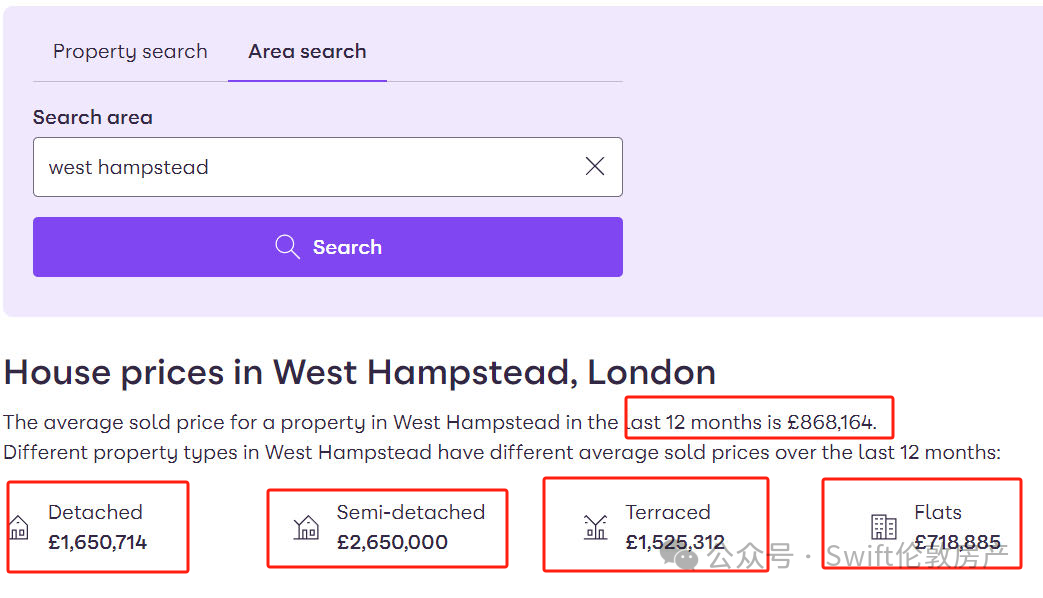This screenshot has height=598, width=1043.
Task: Click the average price £868,164 text
Action: point(831,422)
